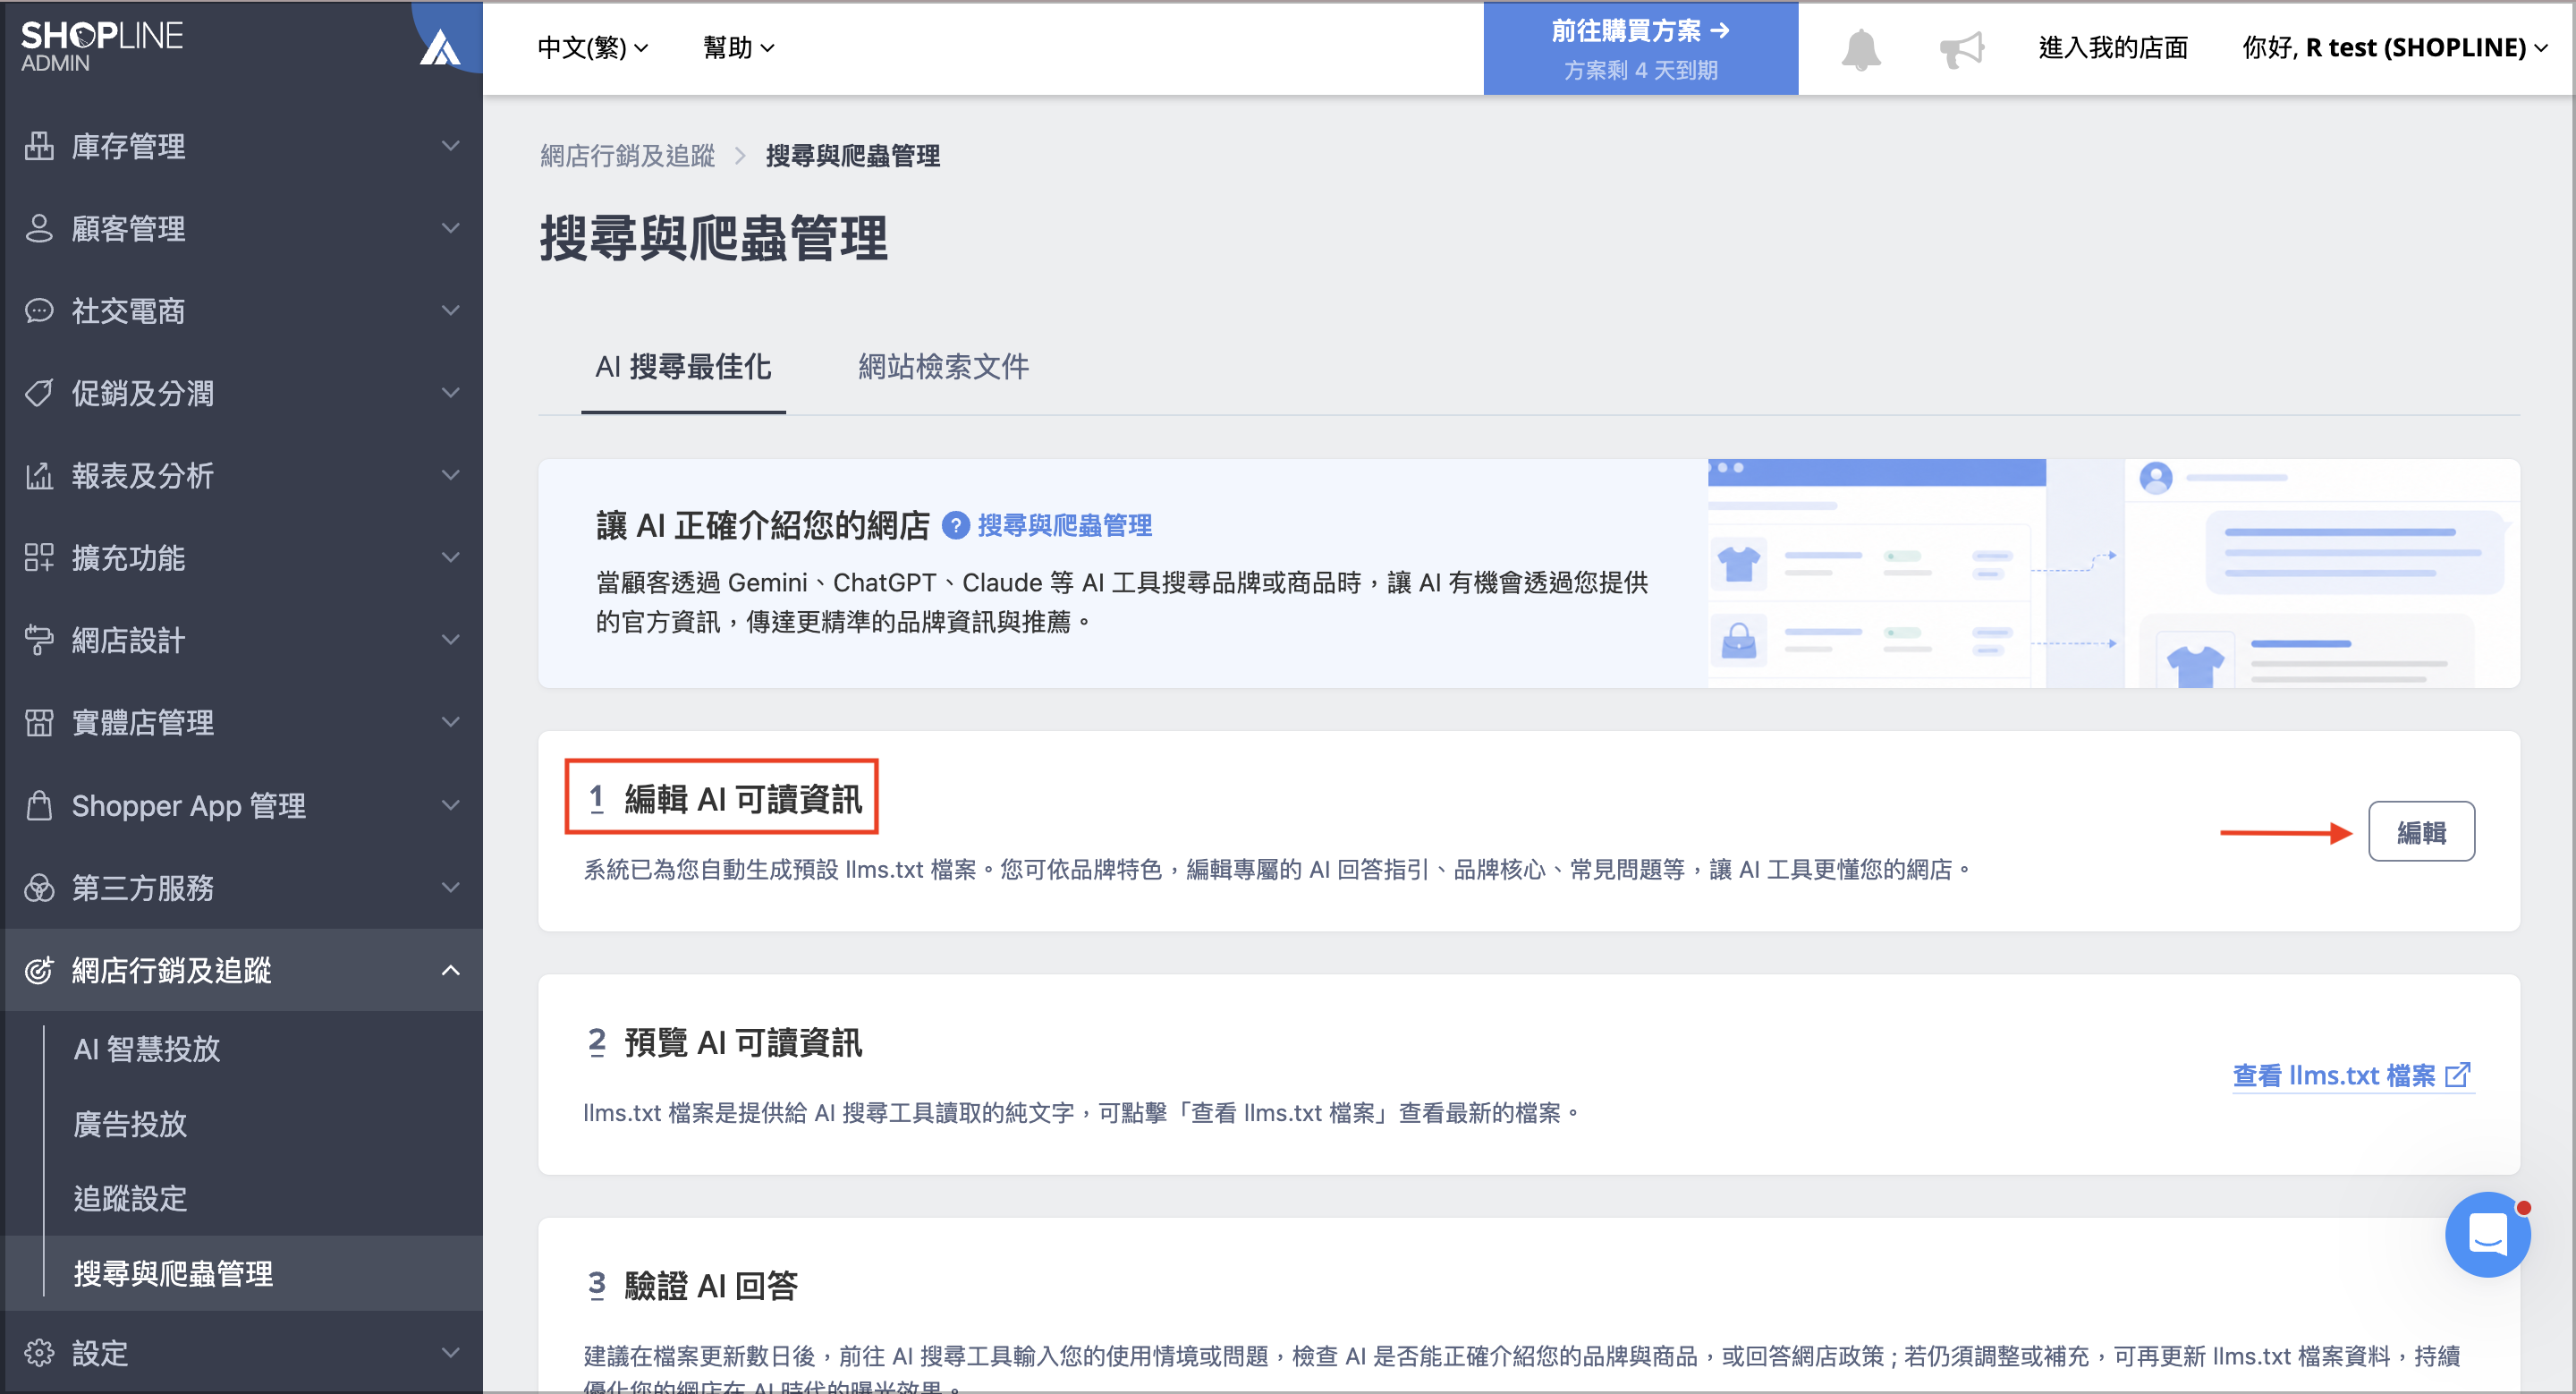The height and width of the screenshot is (1394, 2576).
Task: Select the AI 搜尋最佳化 tab
Action: click(683, 367)
